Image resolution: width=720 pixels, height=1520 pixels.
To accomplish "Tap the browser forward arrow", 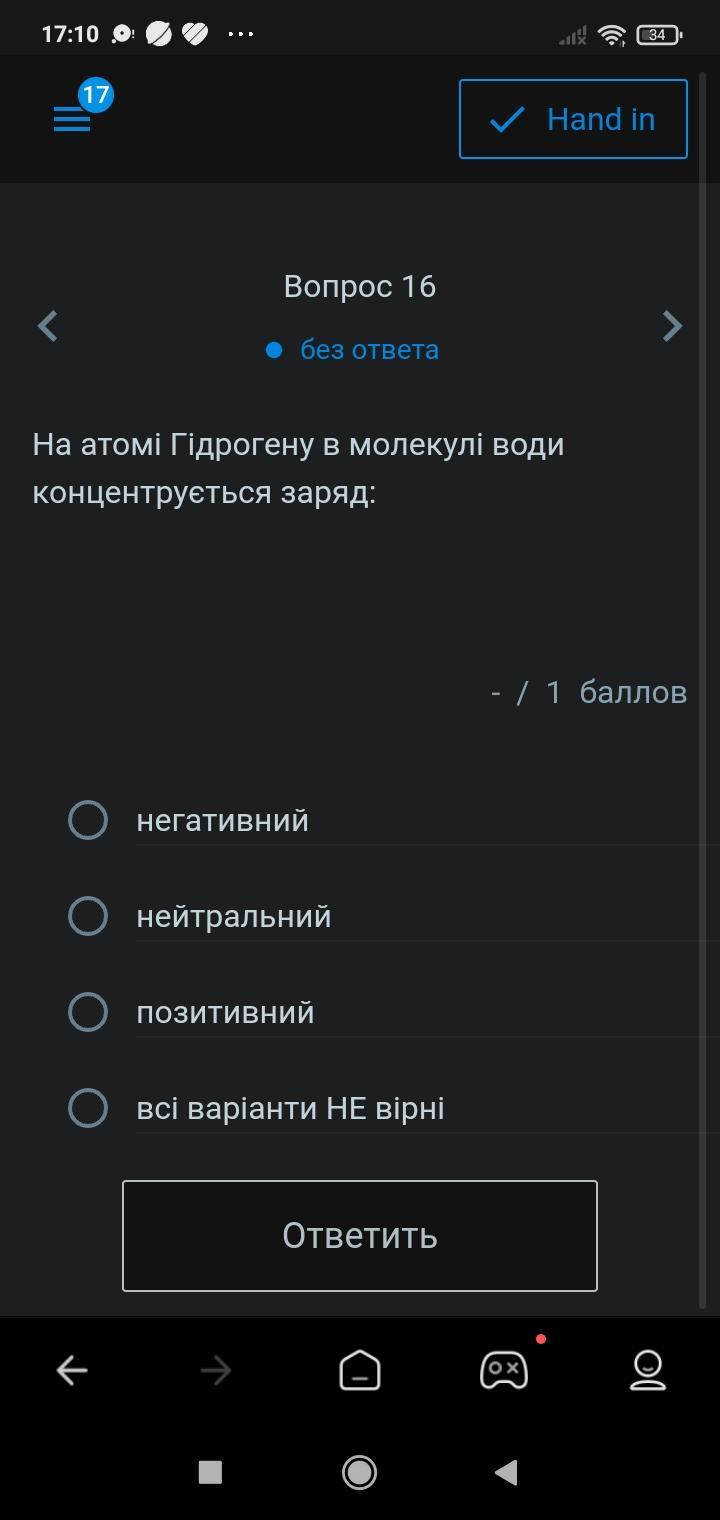I will point(216,1370).
